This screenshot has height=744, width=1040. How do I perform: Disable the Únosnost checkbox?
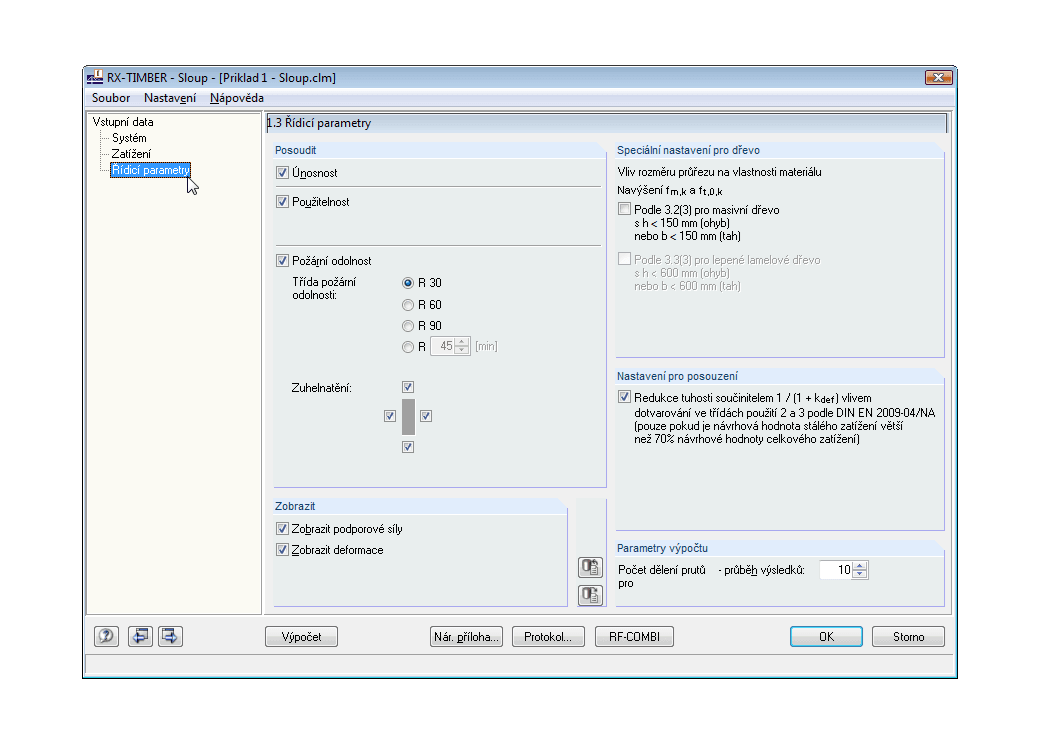pos(283,171)
